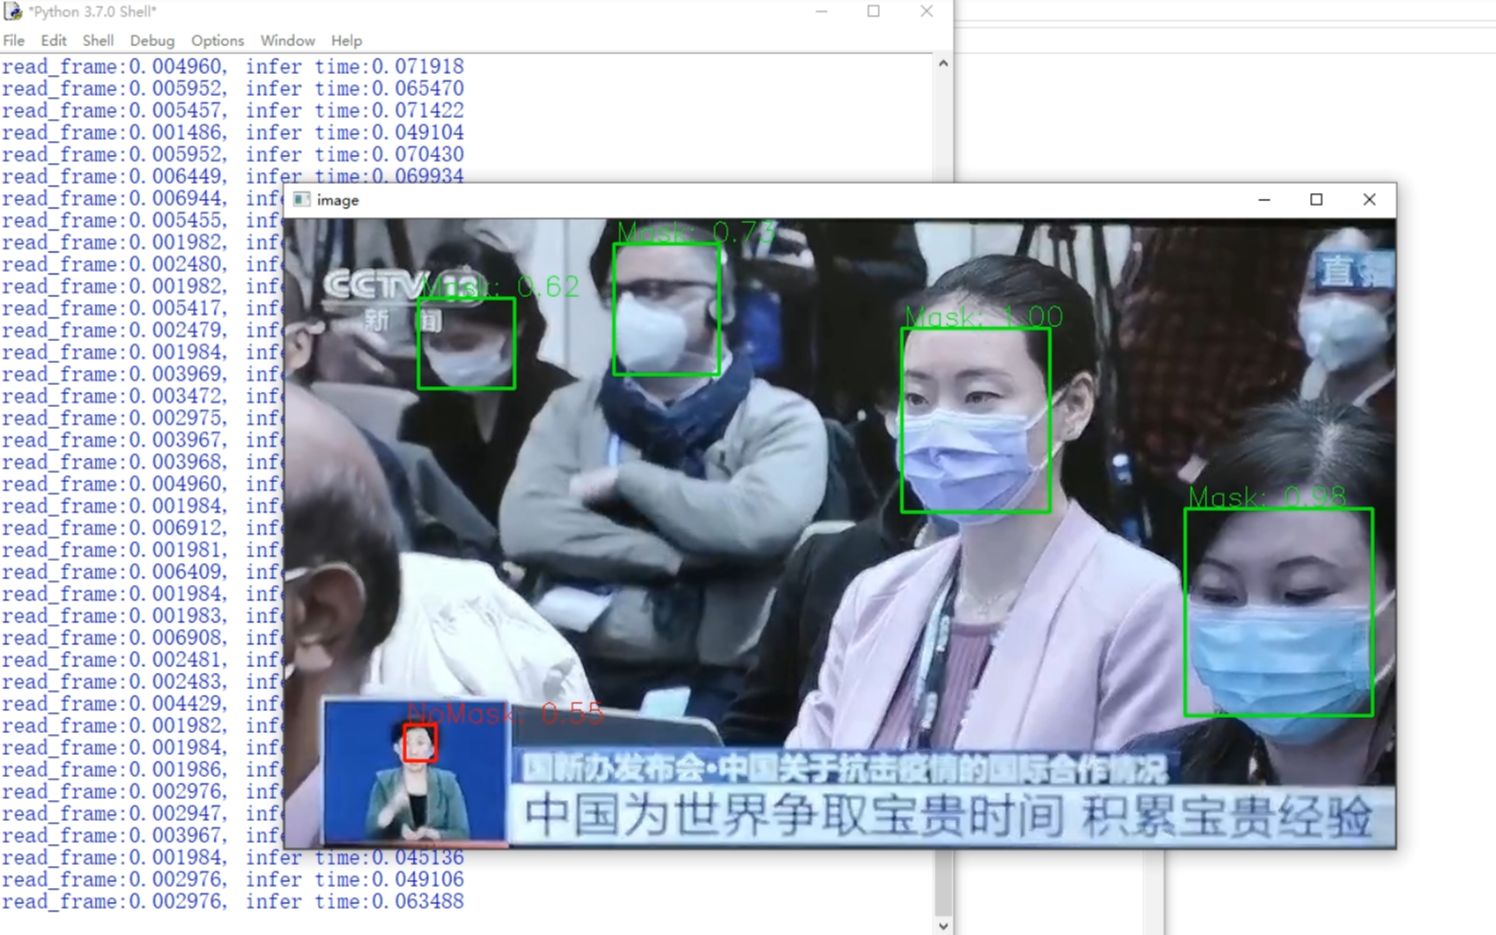
Task: Click the Python logo in the Shell title bar
Action: (14, 11)
